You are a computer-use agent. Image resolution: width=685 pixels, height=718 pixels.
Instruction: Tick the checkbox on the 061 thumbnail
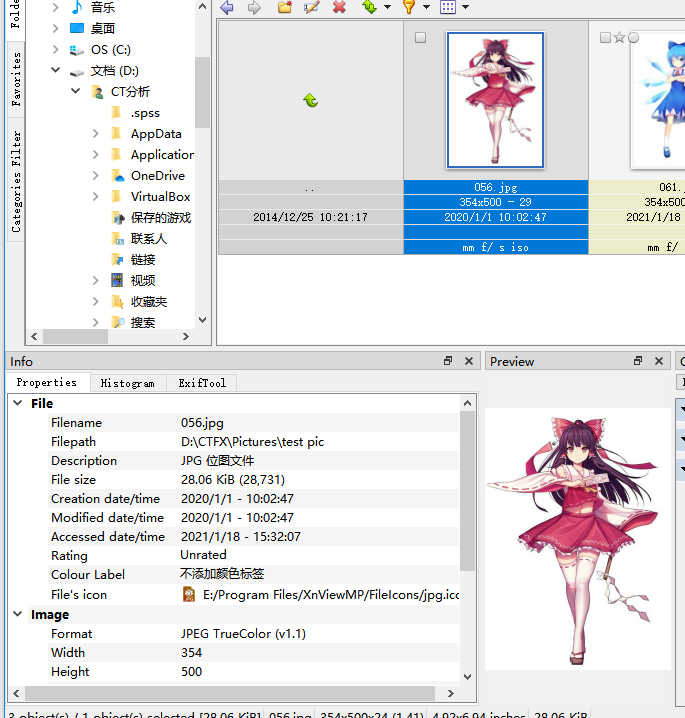click(605, 38)
